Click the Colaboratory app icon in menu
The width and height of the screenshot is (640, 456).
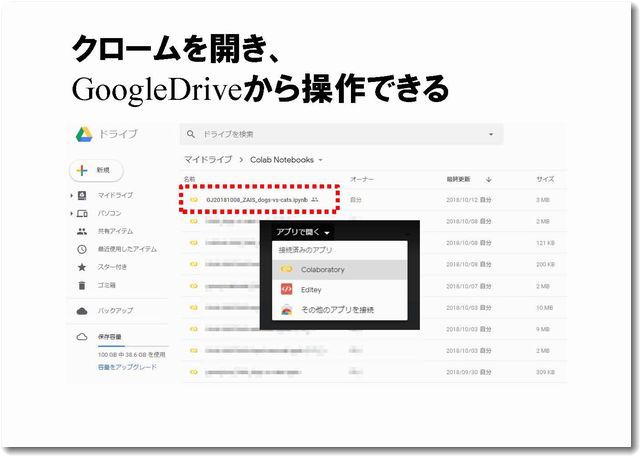click(x=287, y=269)
